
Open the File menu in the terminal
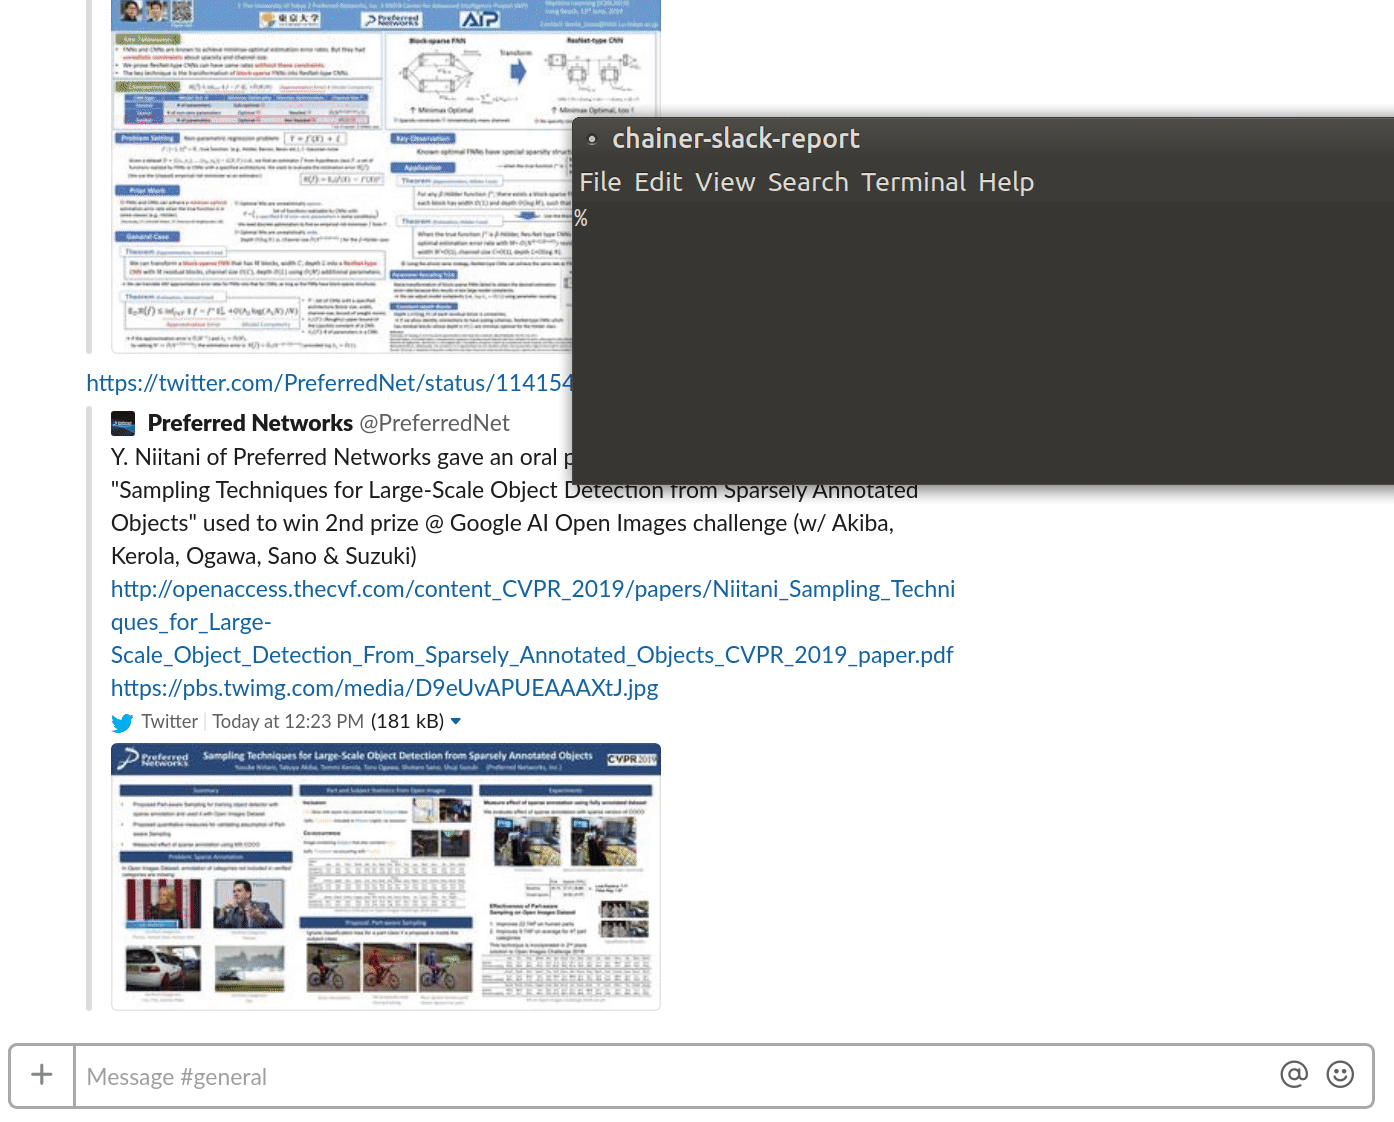point(600,182)
